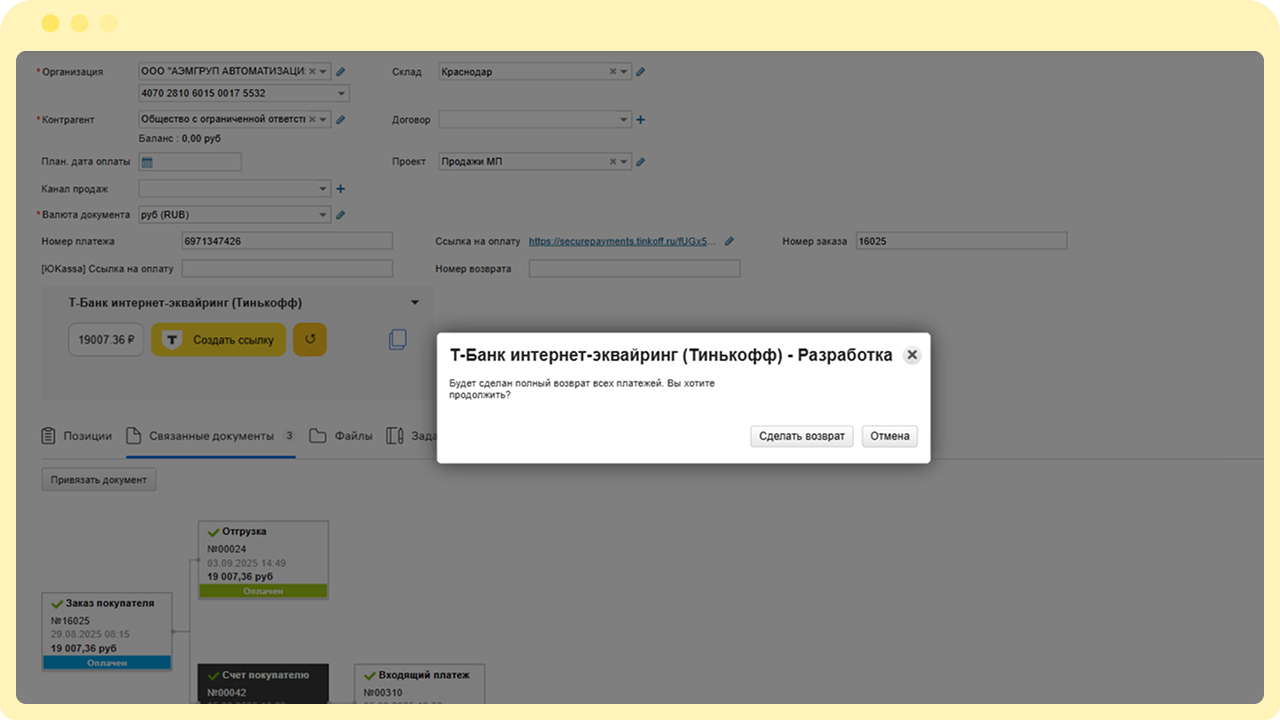This screenshot has width=1280, height=720.
Task: Open Заказ покупателя №16025 card
Action: pos(107,632)
